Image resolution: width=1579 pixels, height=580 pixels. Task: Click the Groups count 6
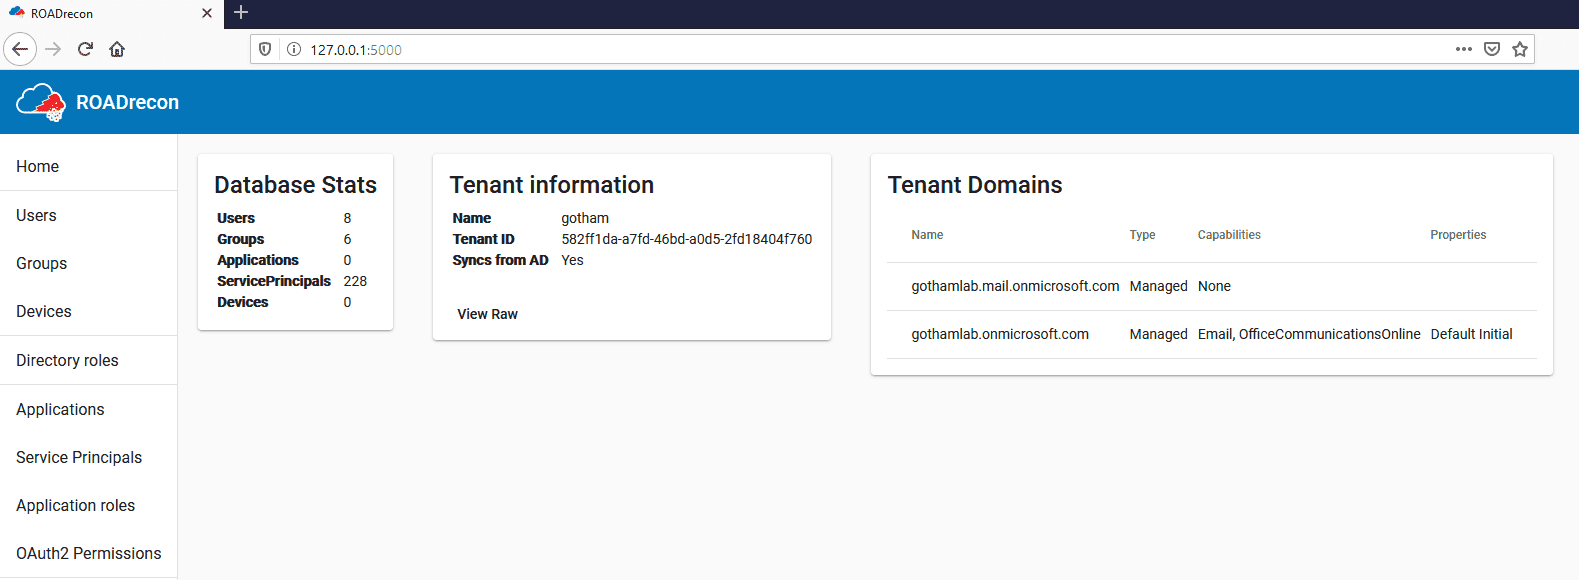pyautogui.click(x=347, y=239)
